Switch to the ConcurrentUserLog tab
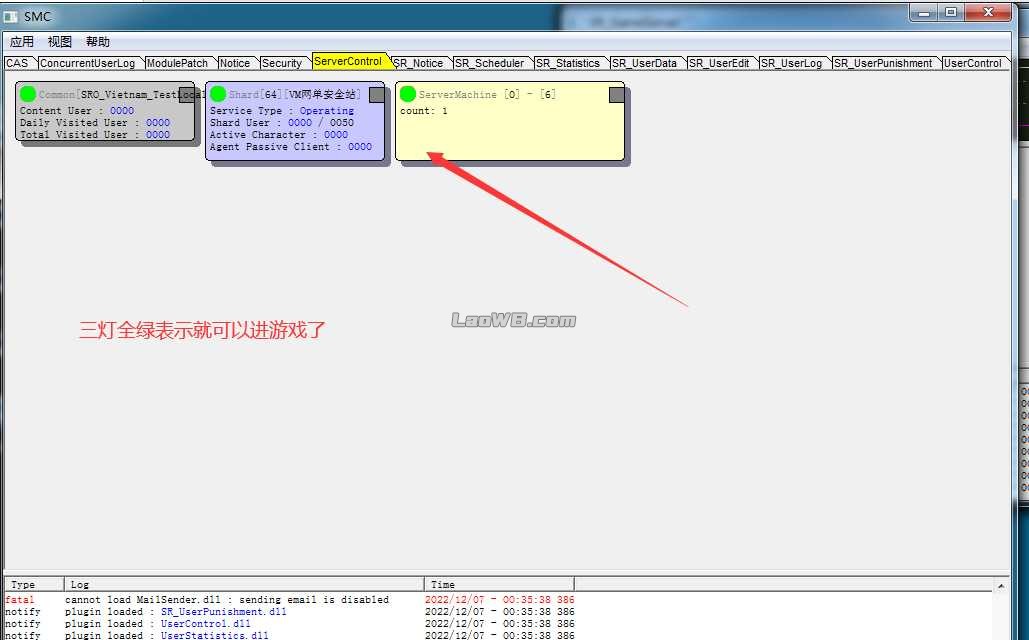1029x640 pixels. [87, 63]
